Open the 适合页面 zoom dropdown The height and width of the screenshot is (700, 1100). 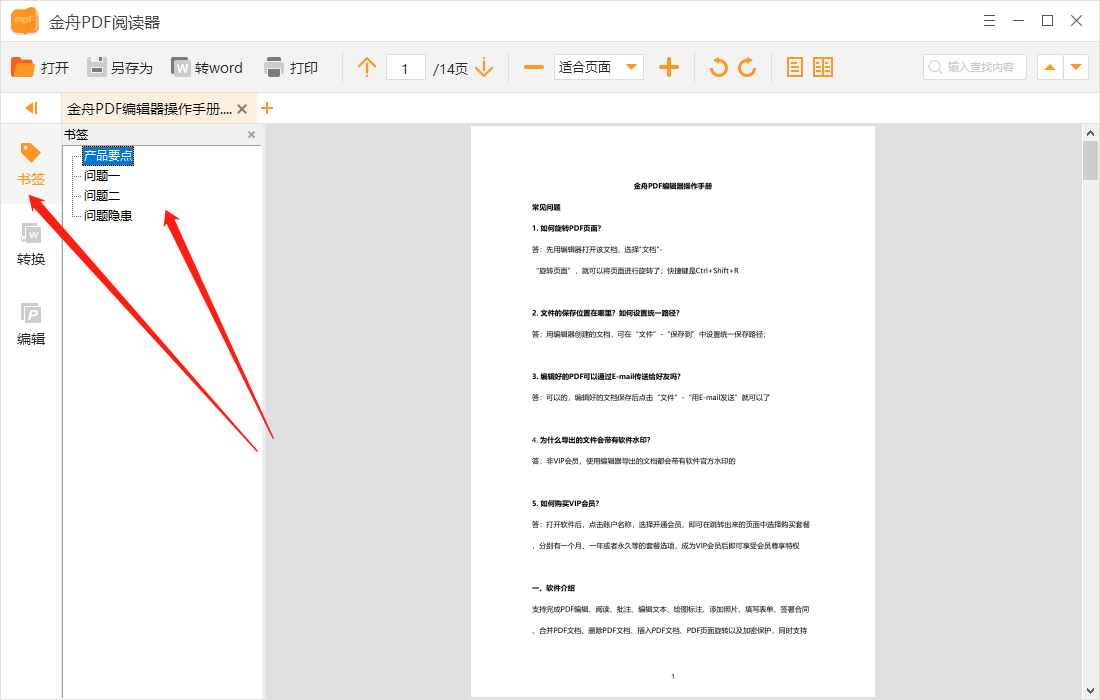(x=598, y=66)
